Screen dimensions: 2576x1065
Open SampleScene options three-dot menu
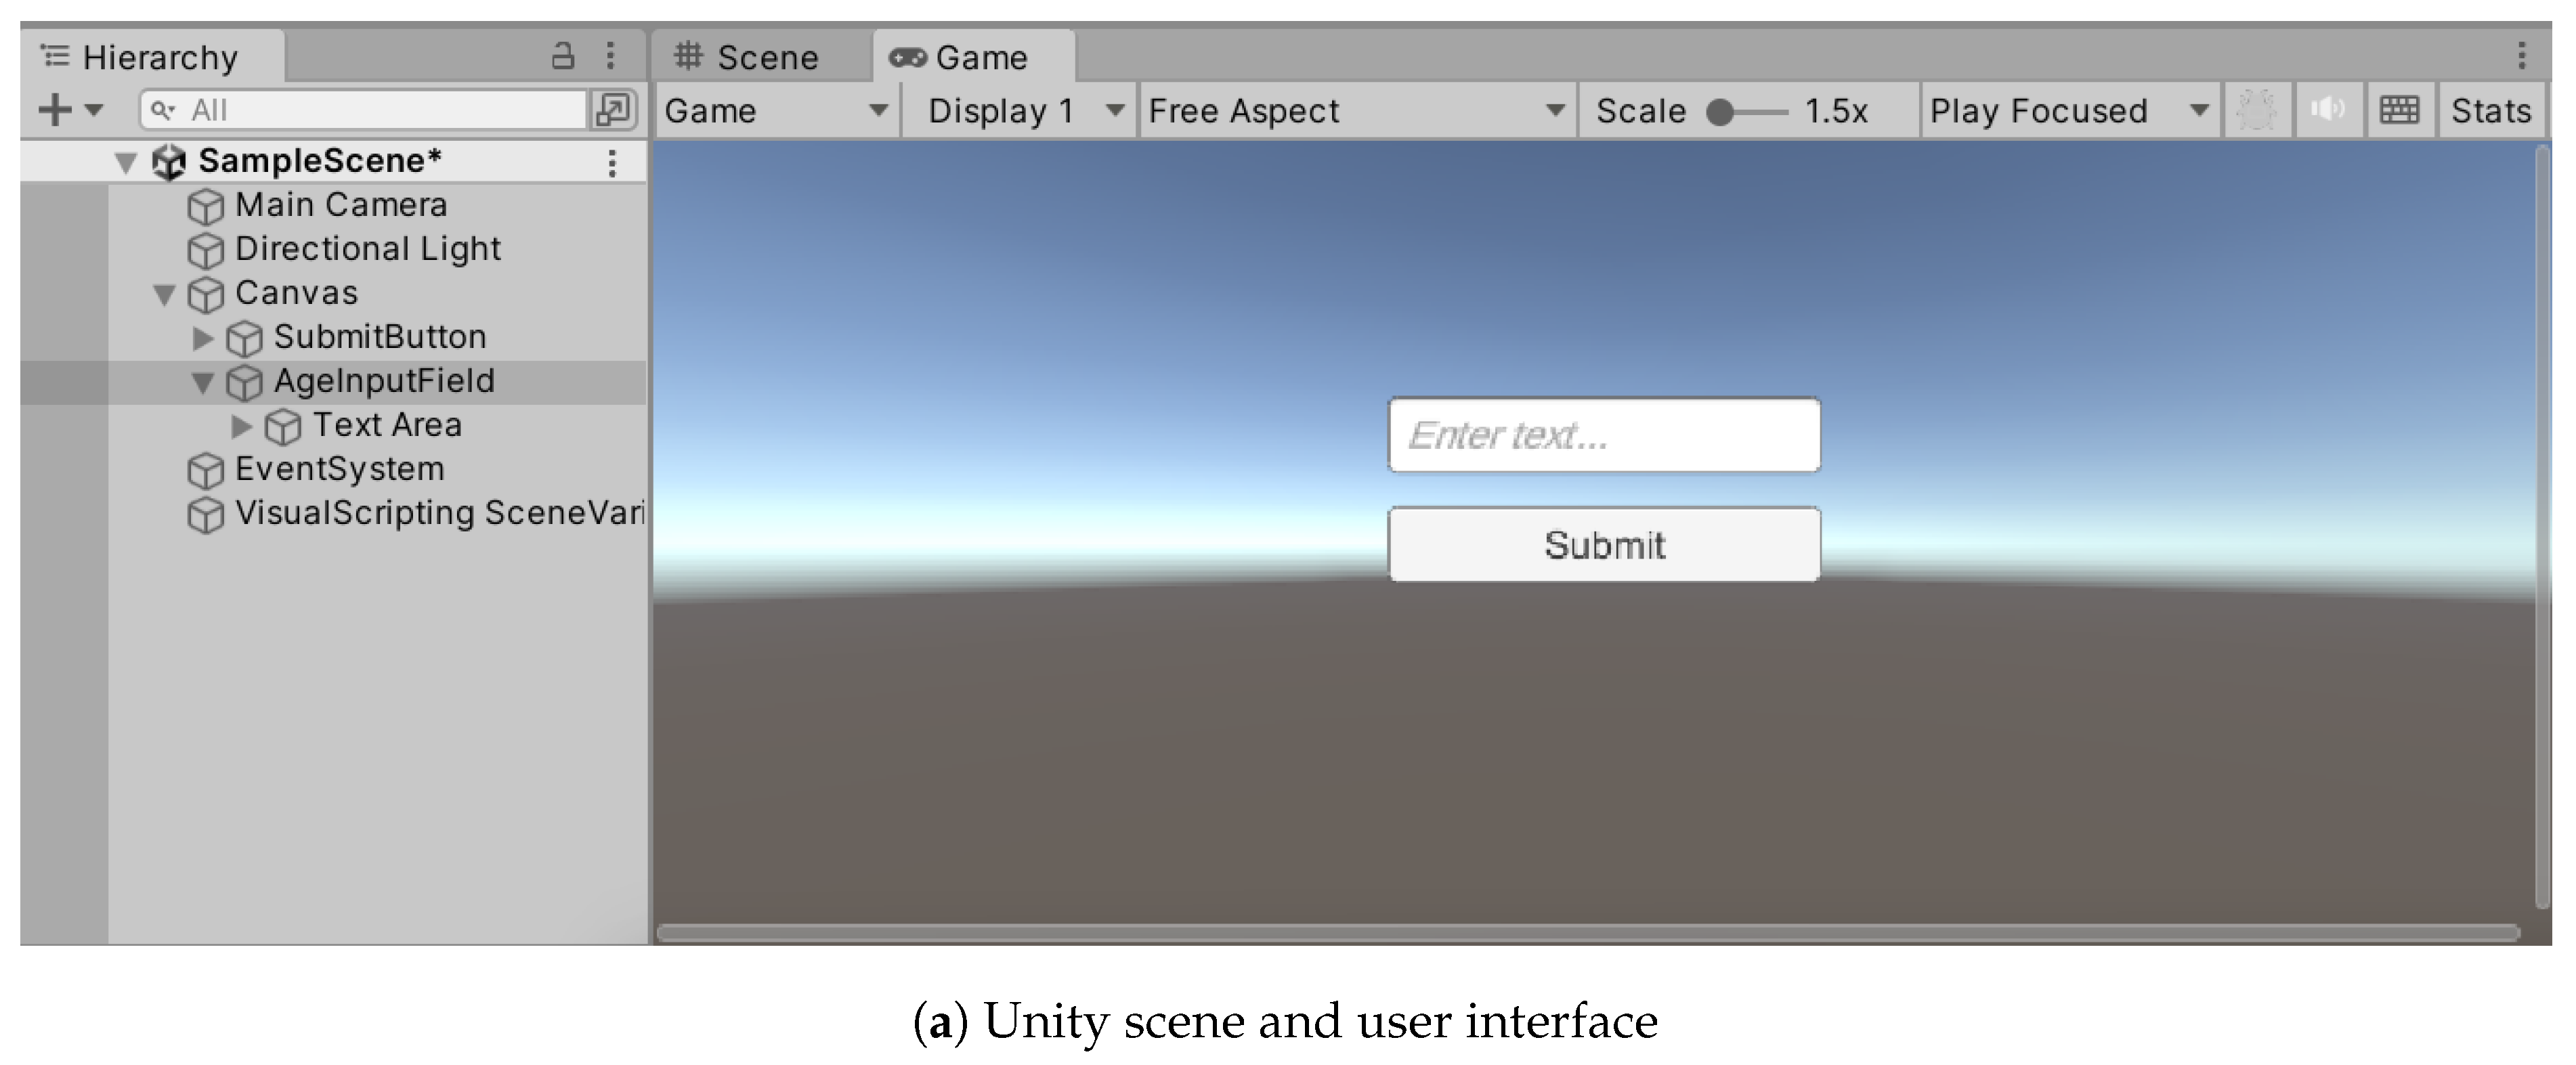coord(612,163)
